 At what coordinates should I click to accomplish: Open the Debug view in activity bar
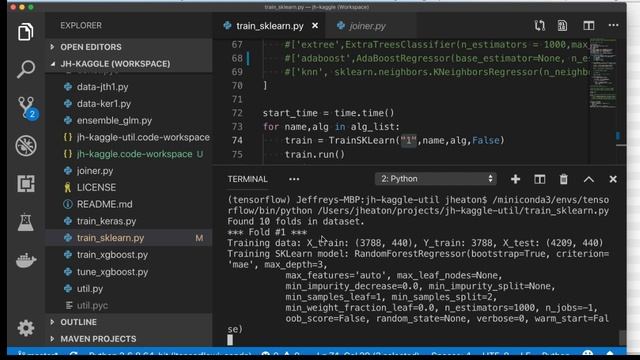click(x=26, y=146)
